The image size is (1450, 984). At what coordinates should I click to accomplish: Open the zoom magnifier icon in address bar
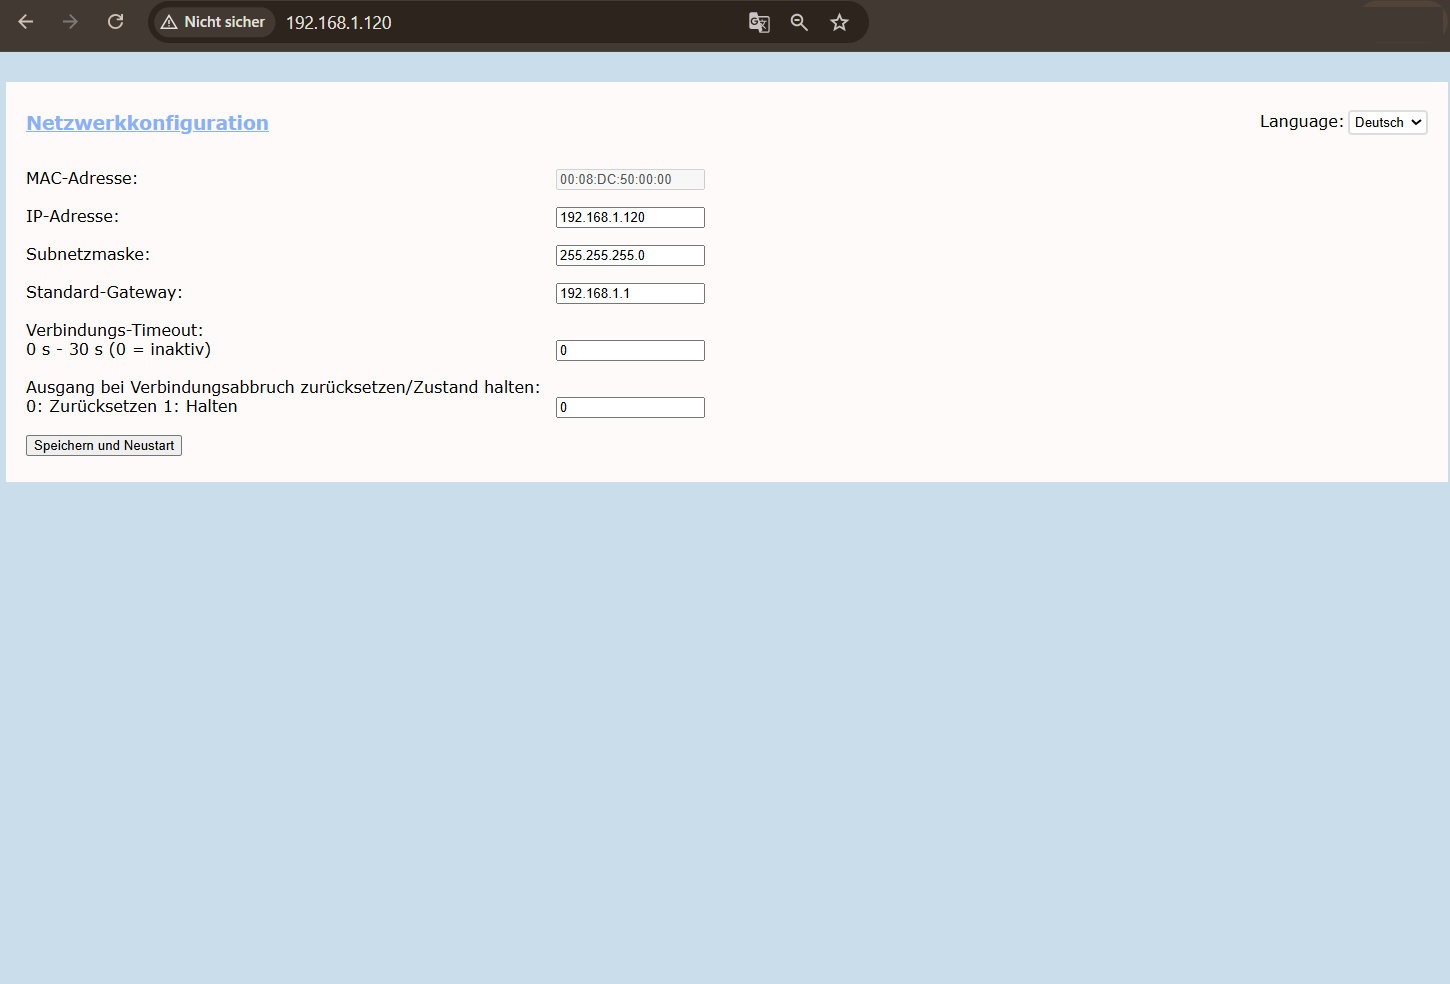[x=799, y=22]
